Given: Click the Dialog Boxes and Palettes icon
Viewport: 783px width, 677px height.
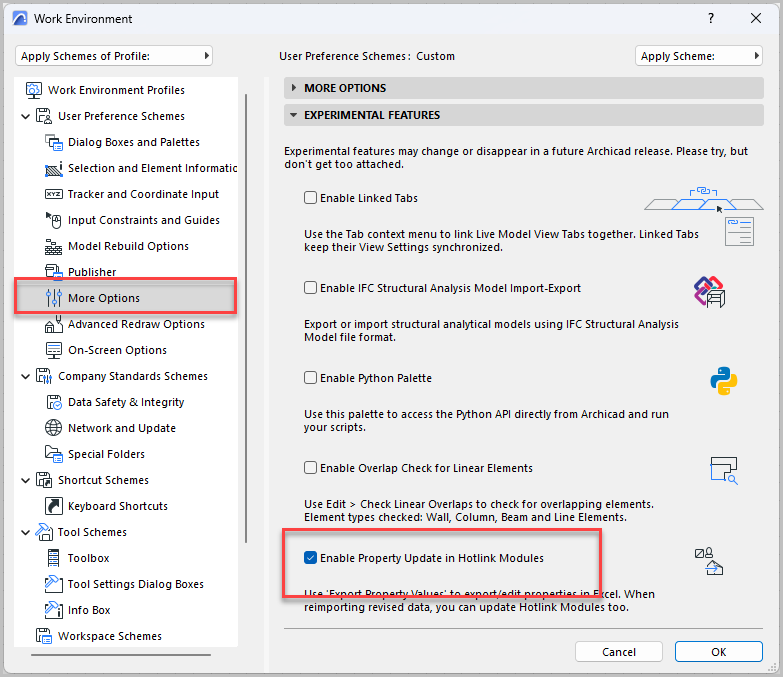Looking at the screenshot, I should click(x=54, y=142).
